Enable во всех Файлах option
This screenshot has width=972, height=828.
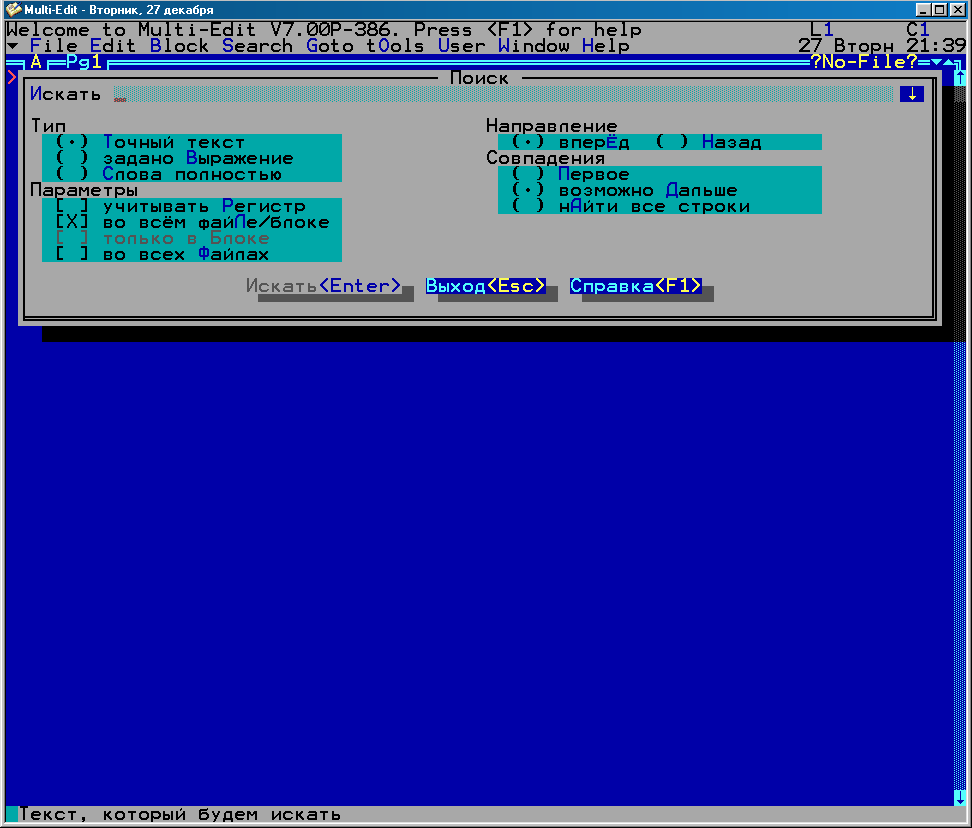162,255
